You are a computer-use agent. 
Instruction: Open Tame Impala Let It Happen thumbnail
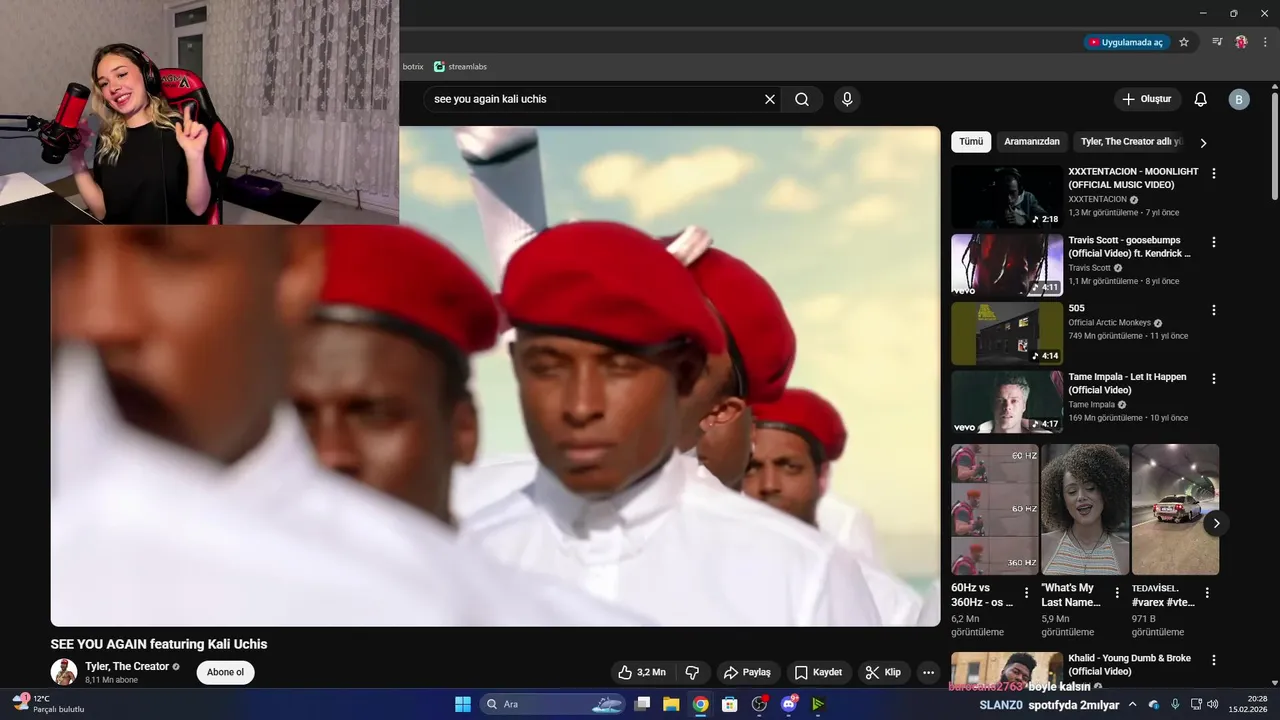(x=1007, y=402)
